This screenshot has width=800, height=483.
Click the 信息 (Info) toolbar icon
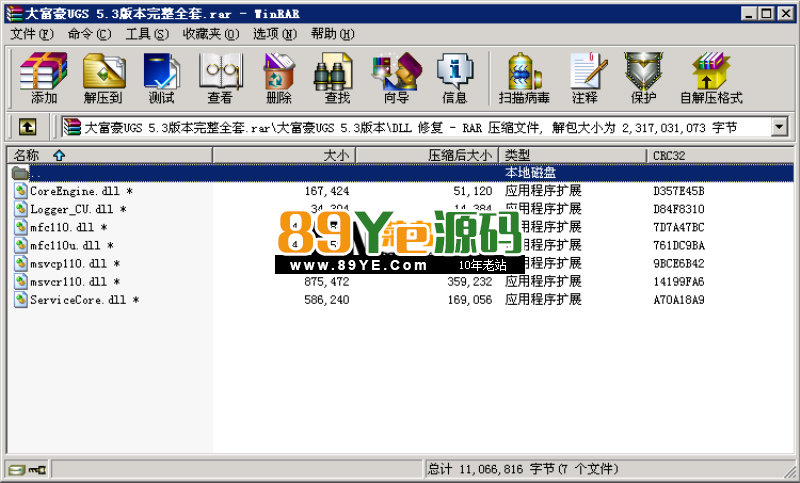[455, 71]
